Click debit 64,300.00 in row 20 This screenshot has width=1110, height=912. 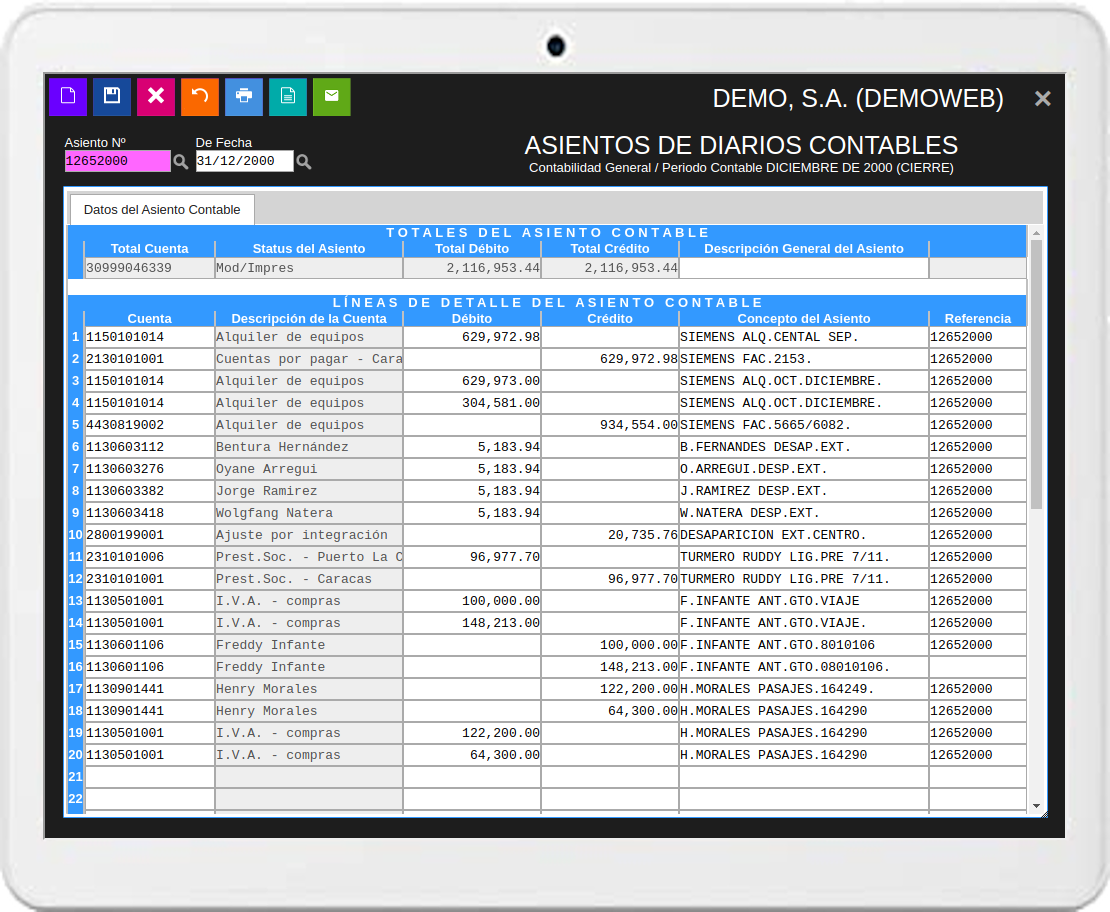point(472,754)
